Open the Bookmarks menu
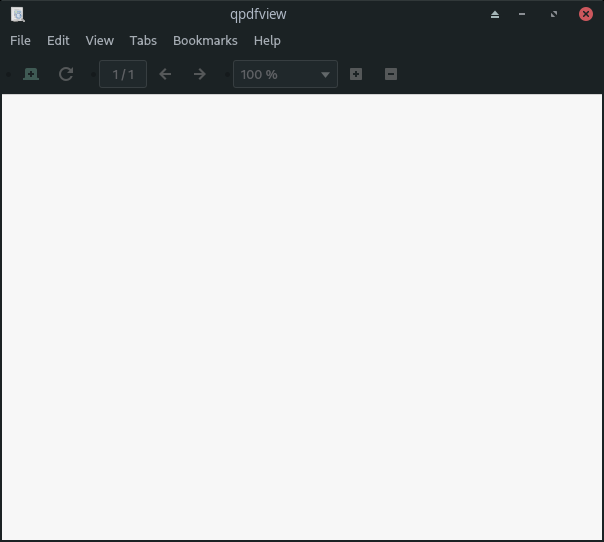The height and width of the screenshot is (542, 604). [205, 40]
